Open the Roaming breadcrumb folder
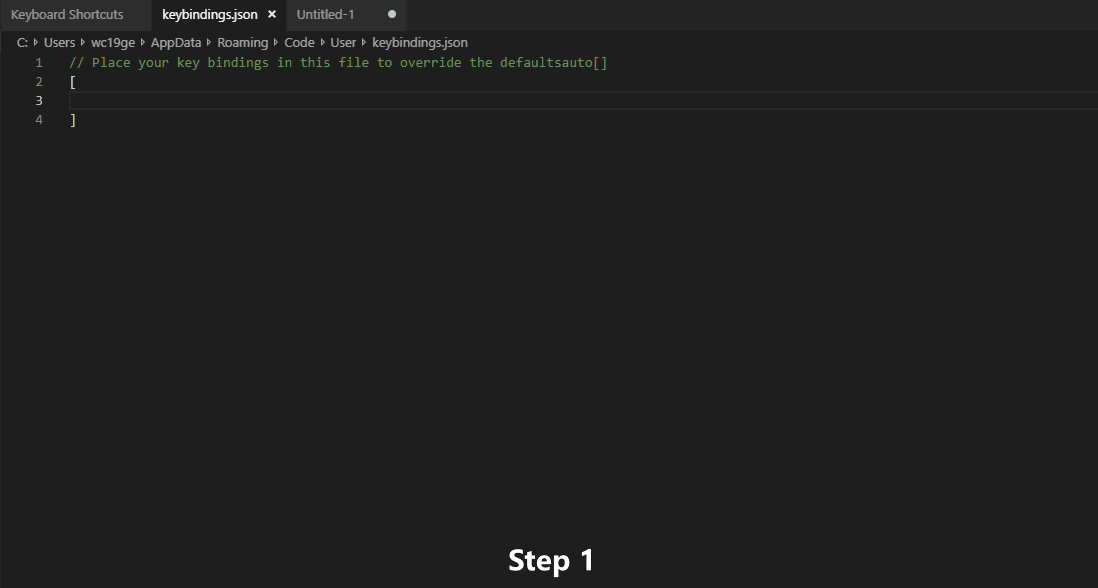Image resolution: width=1098 pixels, height=588 pixels. [242, 43]
